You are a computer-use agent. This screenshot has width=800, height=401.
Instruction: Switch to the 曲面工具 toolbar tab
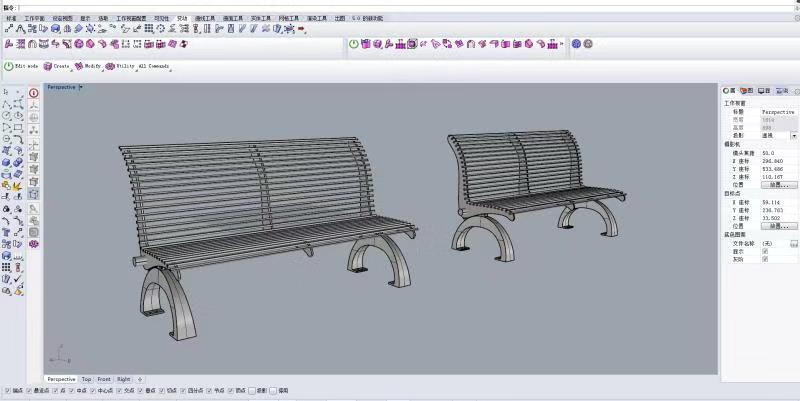233,18
